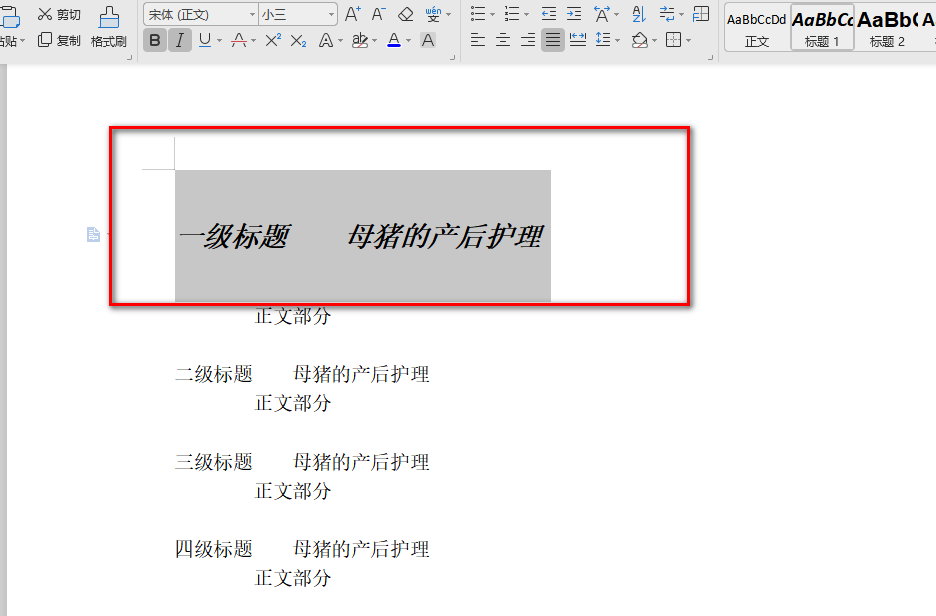Open the paragraph dialog launcher corner icon
Viewport: 936px width, 616px height.
coord(710,58)
